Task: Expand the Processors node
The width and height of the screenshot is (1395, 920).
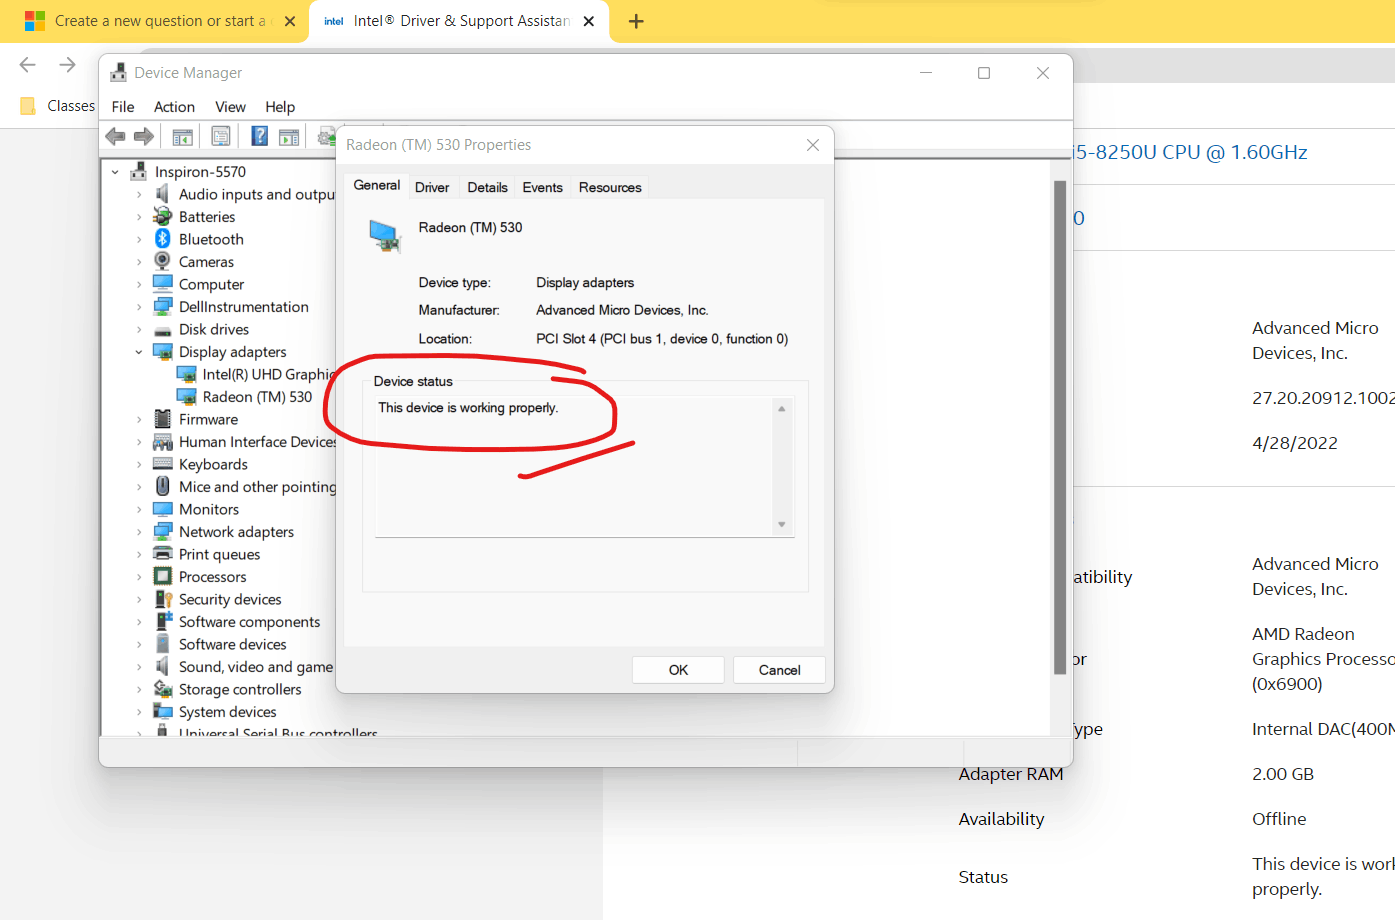Action: click(139, 577)
